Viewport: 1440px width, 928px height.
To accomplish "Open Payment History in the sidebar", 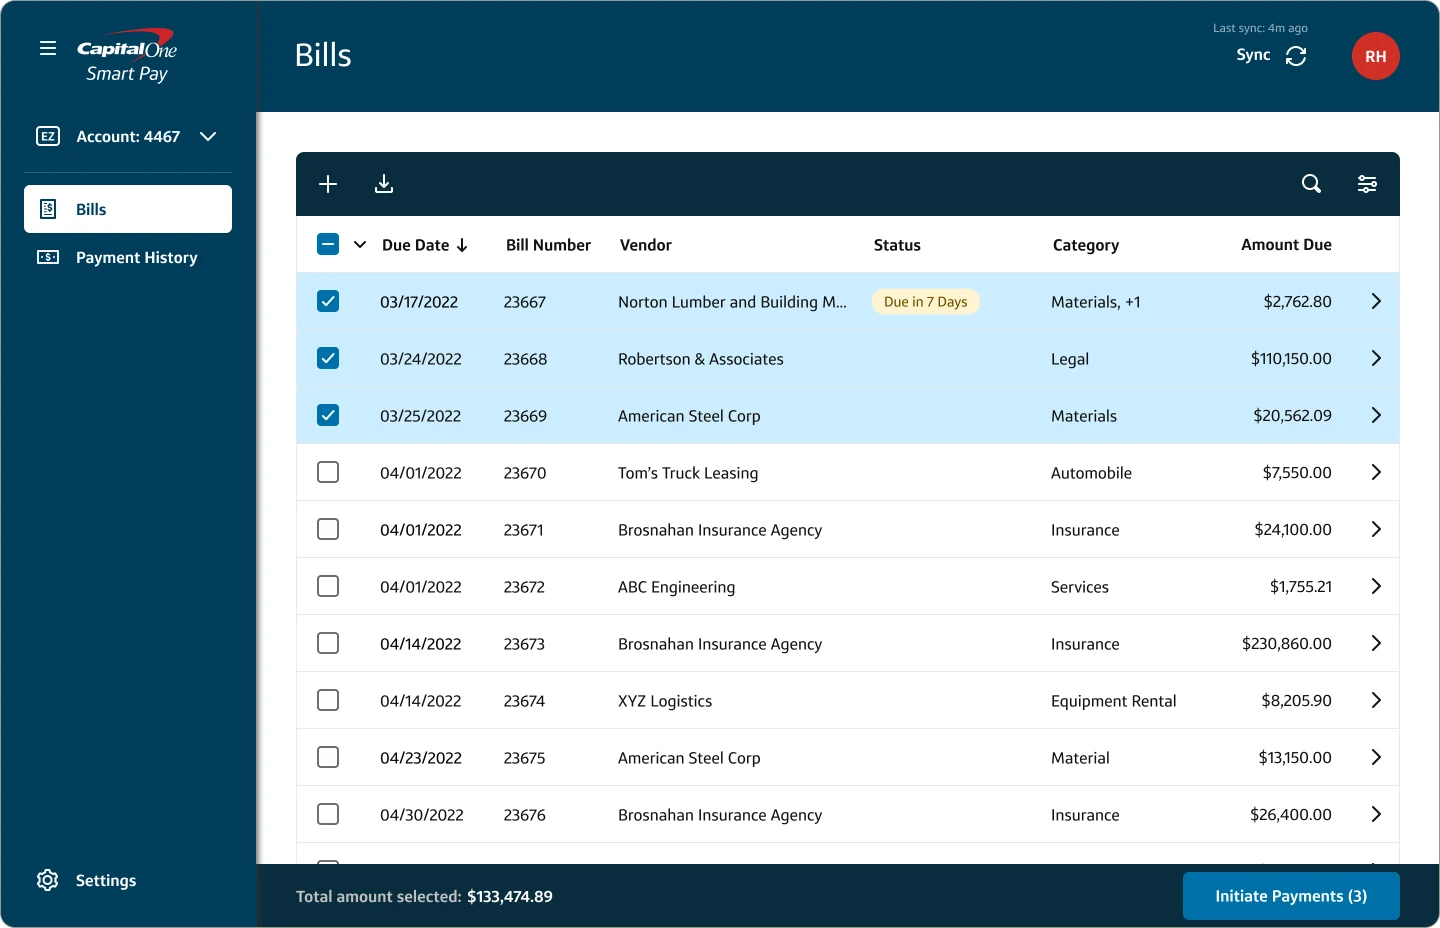I will point(128,257).
